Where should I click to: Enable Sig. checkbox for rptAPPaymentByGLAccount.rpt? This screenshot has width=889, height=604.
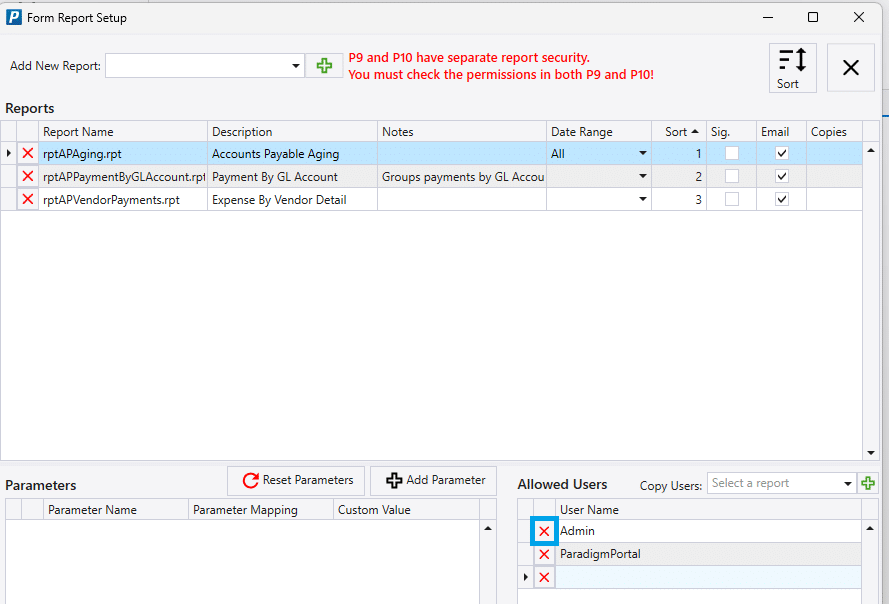(732, 177)
